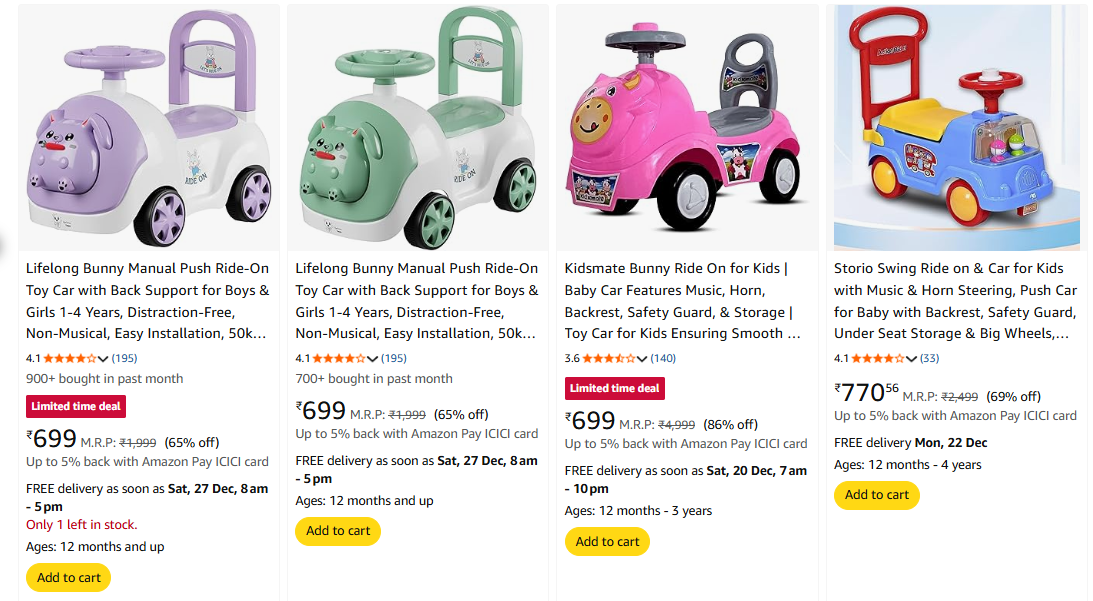Image resolution: width=1093 pixels, height=601 pixels.
Task: Add Storio Swing Ride on to cart
Action: coord(876,495)
